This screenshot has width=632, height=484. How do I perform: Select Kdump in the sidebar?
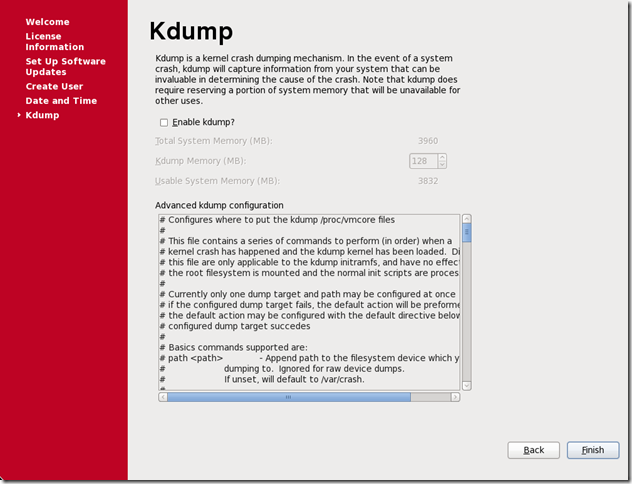click(42, 115)
